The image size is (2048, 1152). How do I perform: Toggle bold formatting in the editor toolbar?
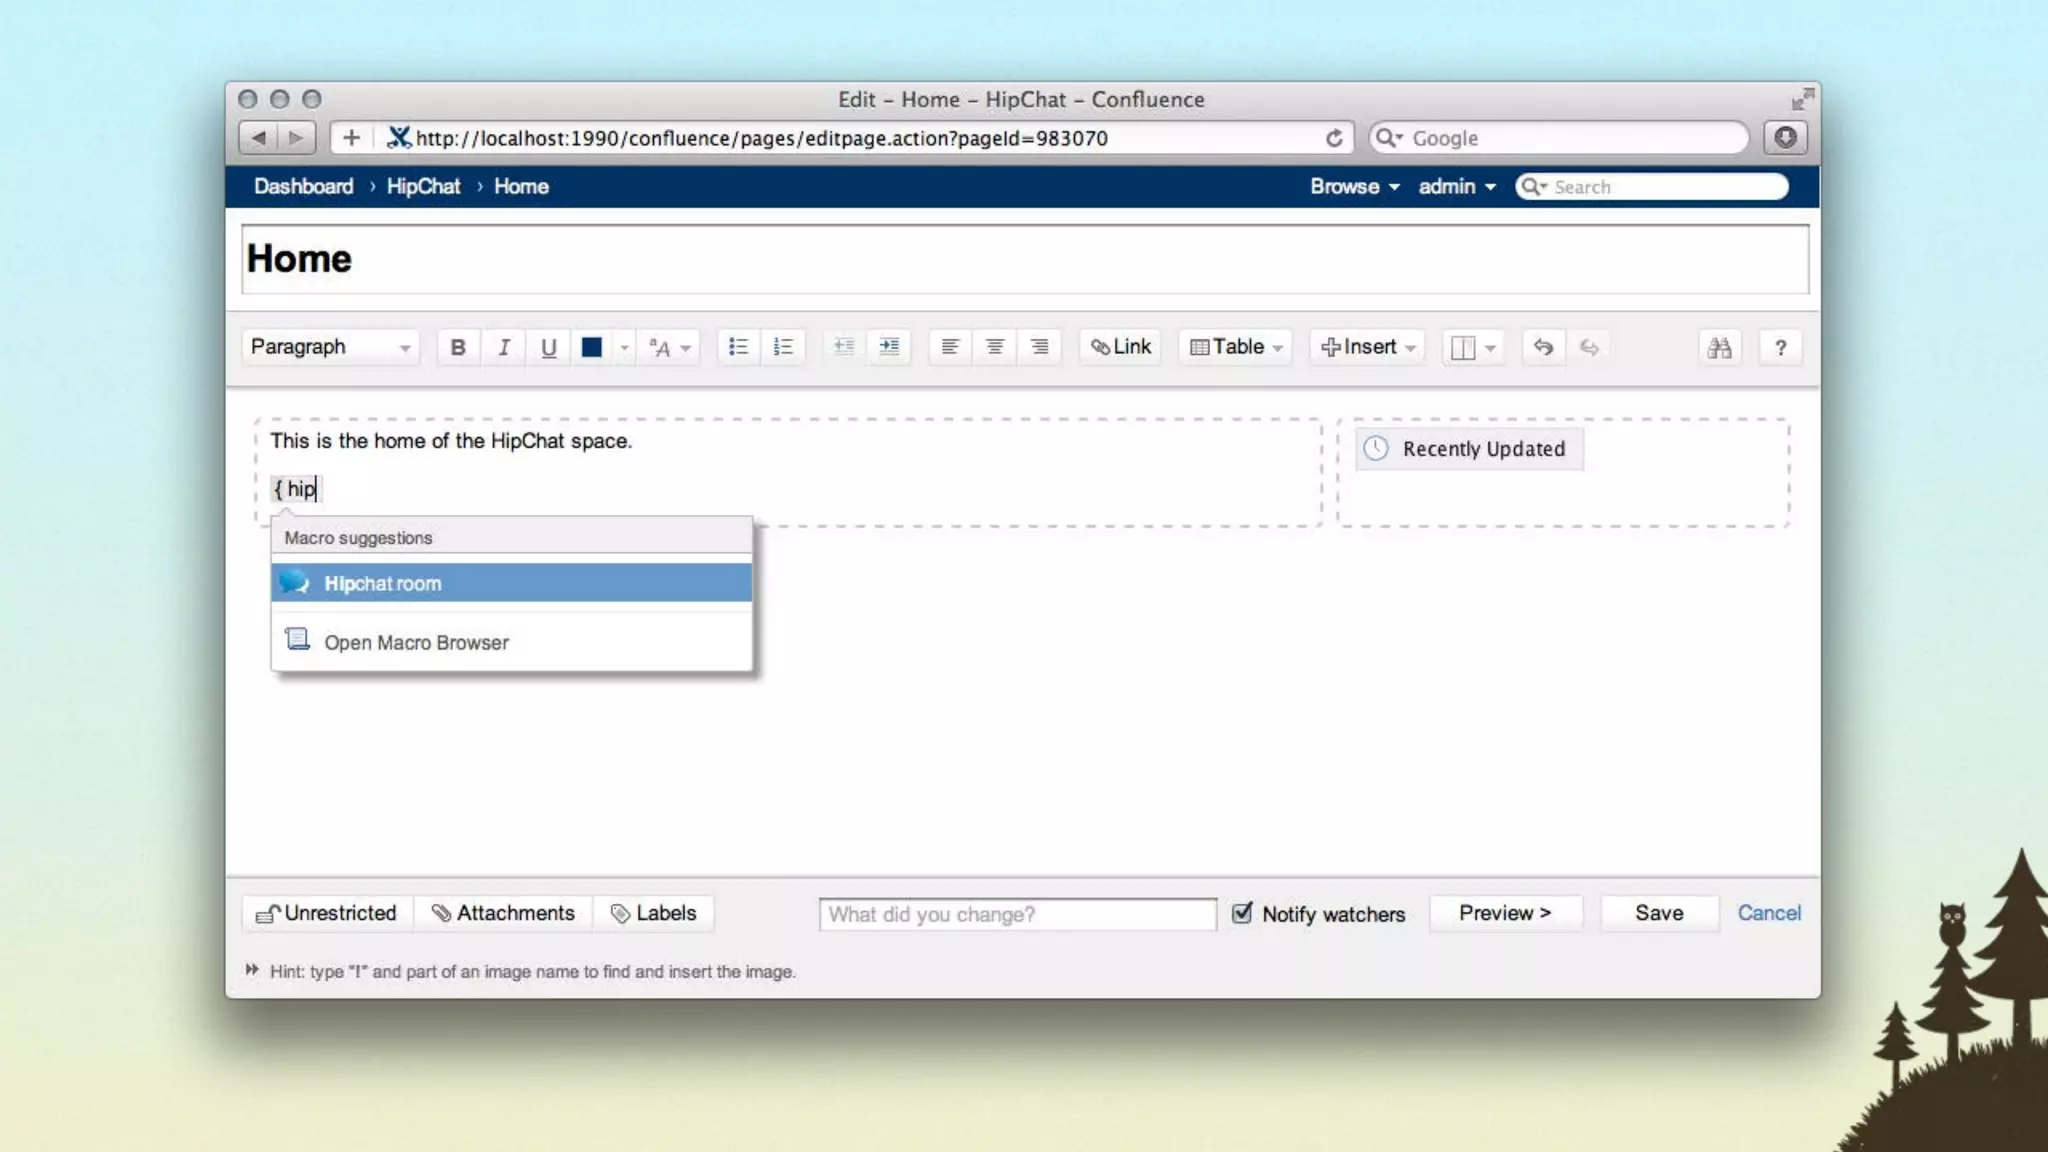458,347
